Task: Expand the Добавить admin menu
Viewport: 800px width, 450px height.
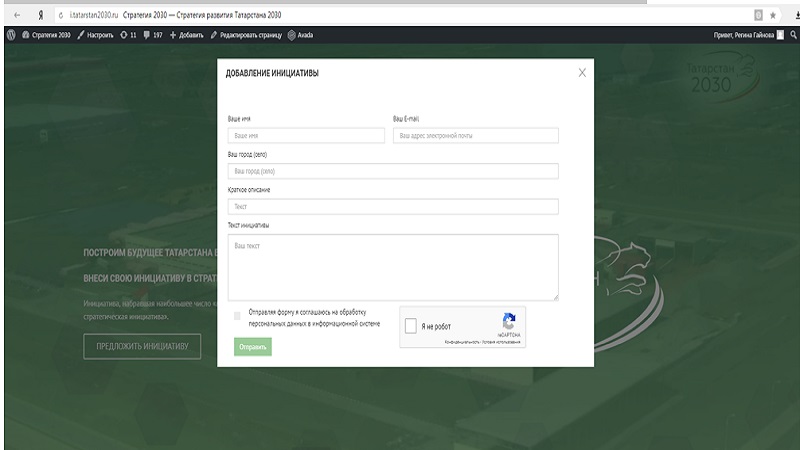Action: 187,34
